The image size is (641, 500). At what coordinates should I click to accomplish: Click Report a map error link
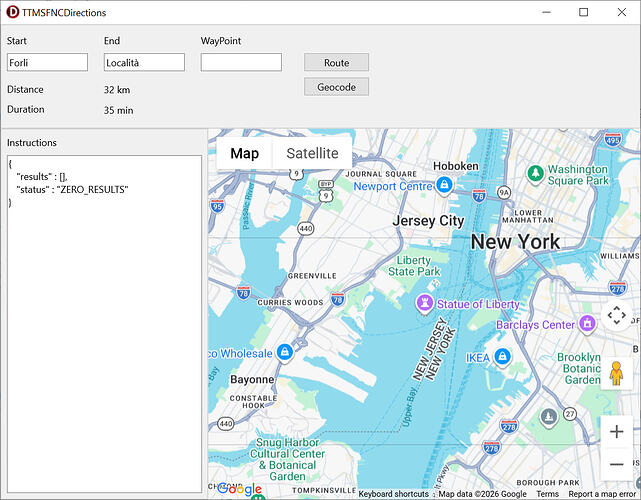(x=602, y=494)
